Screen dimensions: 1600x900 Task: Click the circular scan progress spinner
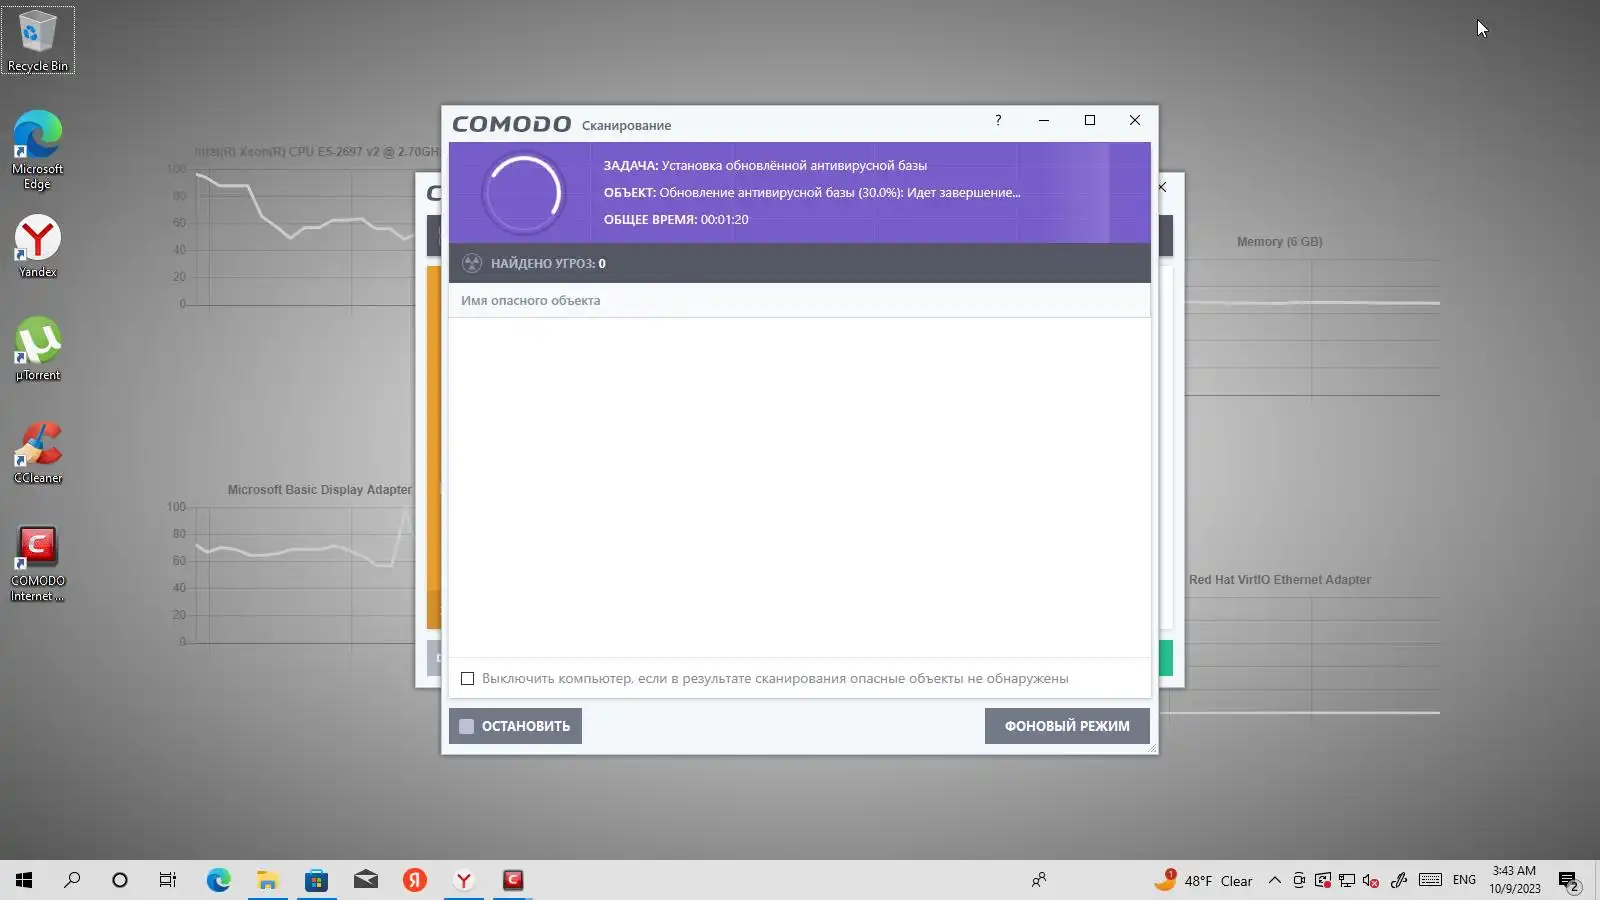(x=523, y=192)
